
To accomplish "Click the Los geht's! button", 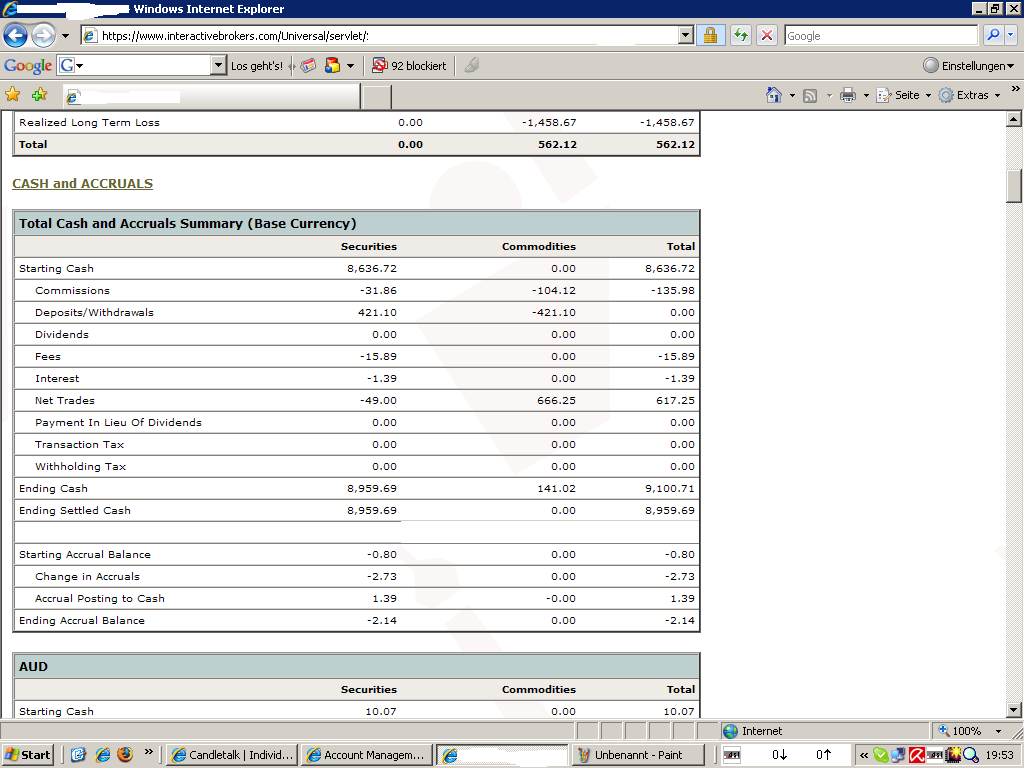I will [257, 66].
